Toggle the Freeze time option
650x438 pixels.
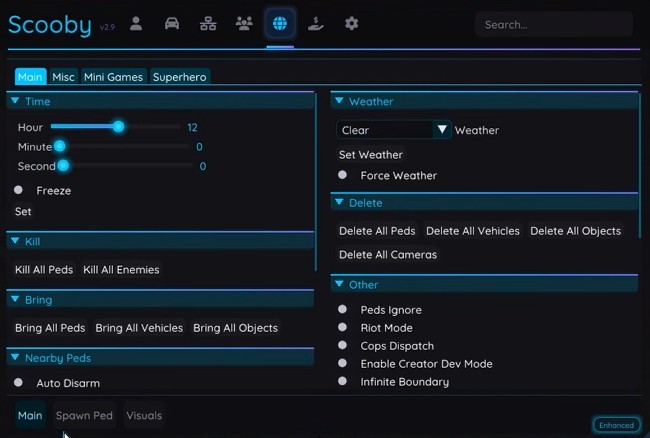18,190
